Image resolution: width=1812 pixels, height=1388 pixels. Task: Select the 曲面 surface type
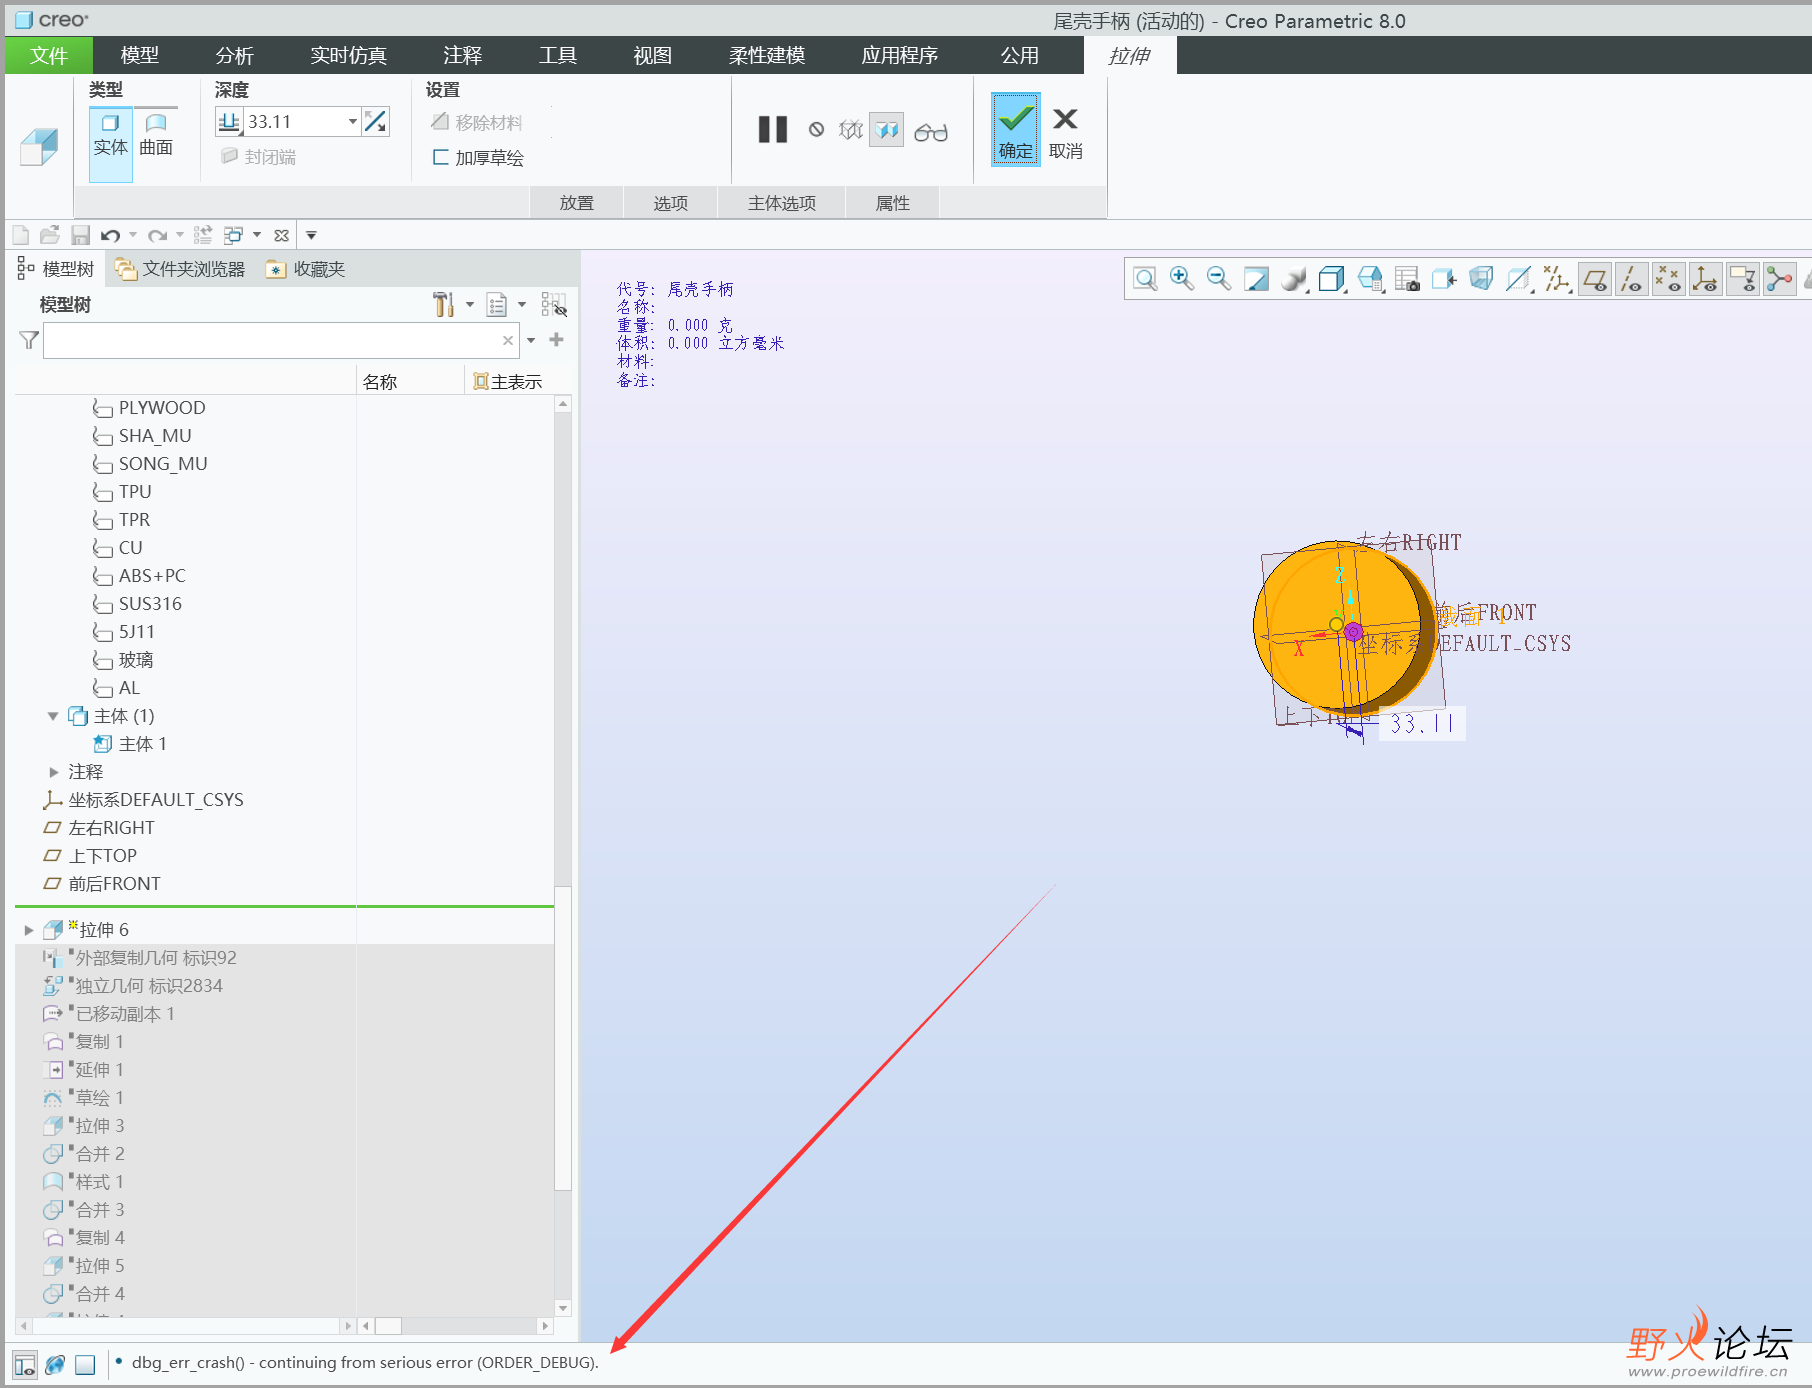(156, 134)
